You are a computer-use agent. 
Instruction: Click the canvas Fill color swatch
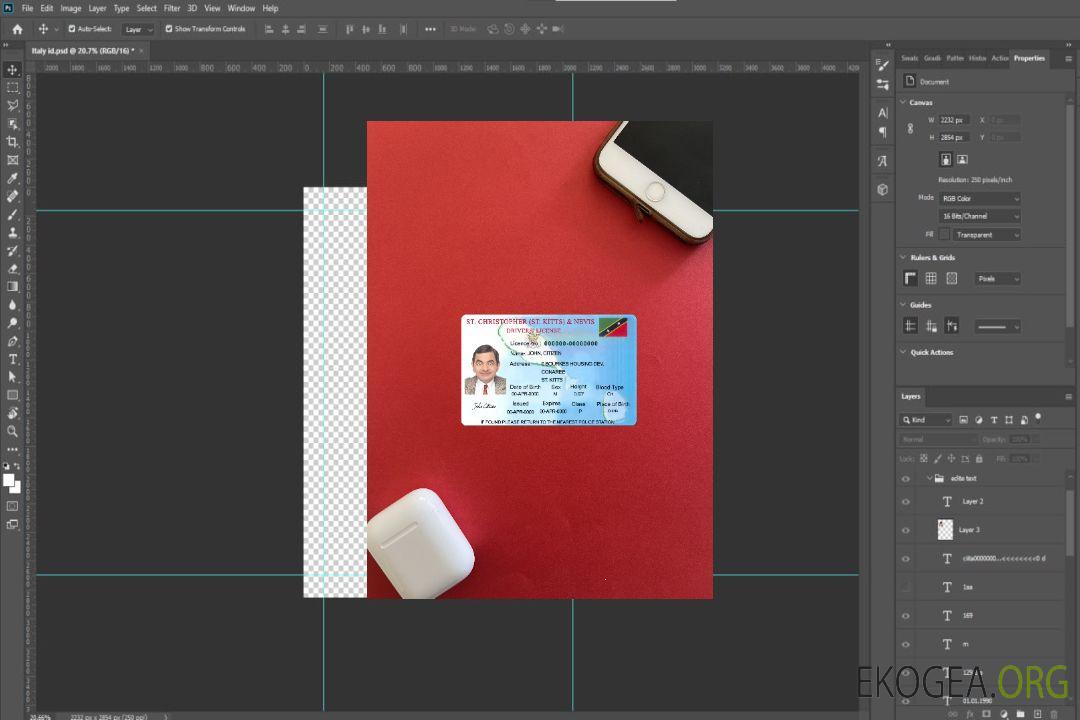944,235
